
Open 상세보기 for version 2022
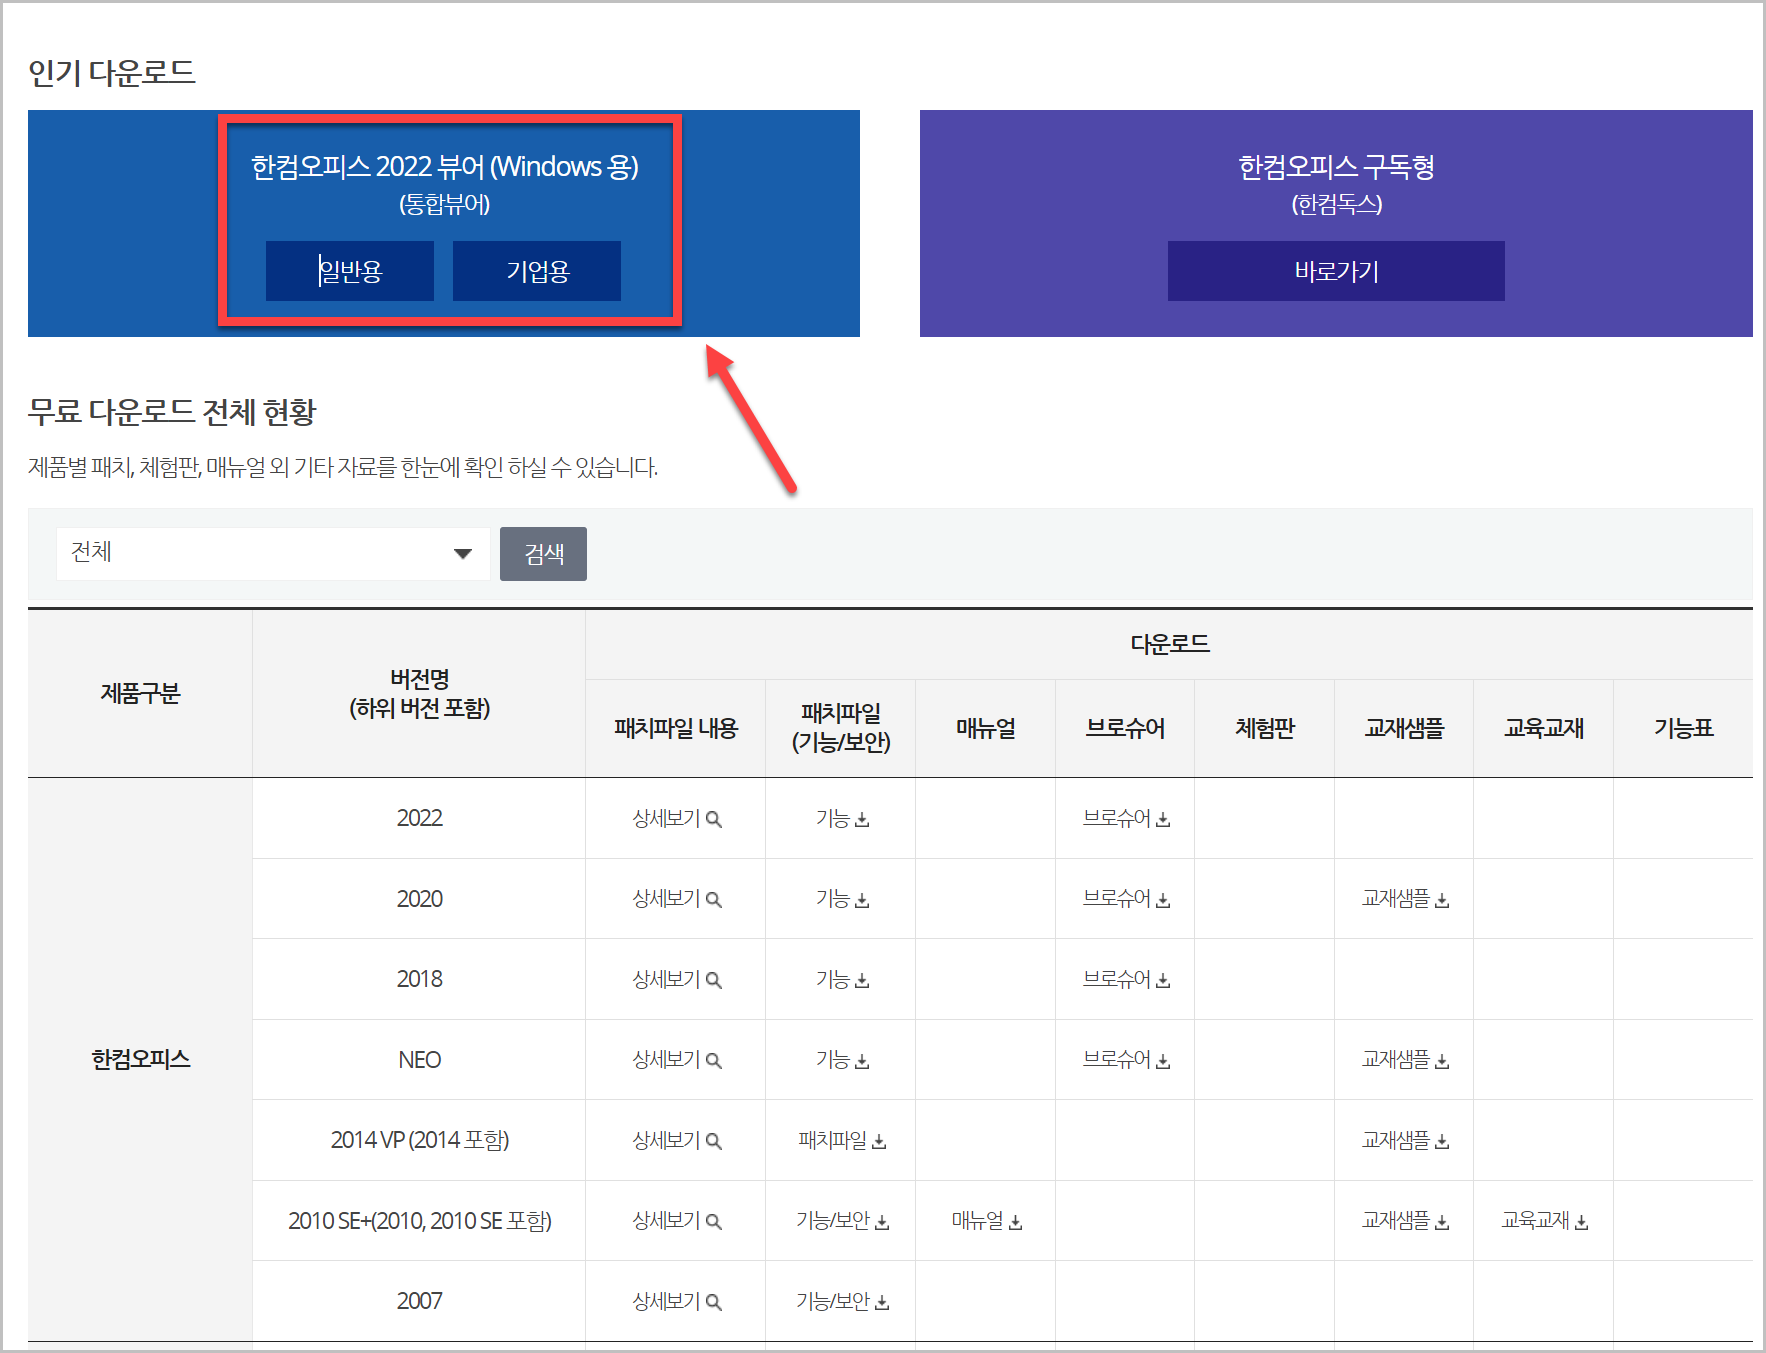(x=676, y=818)
